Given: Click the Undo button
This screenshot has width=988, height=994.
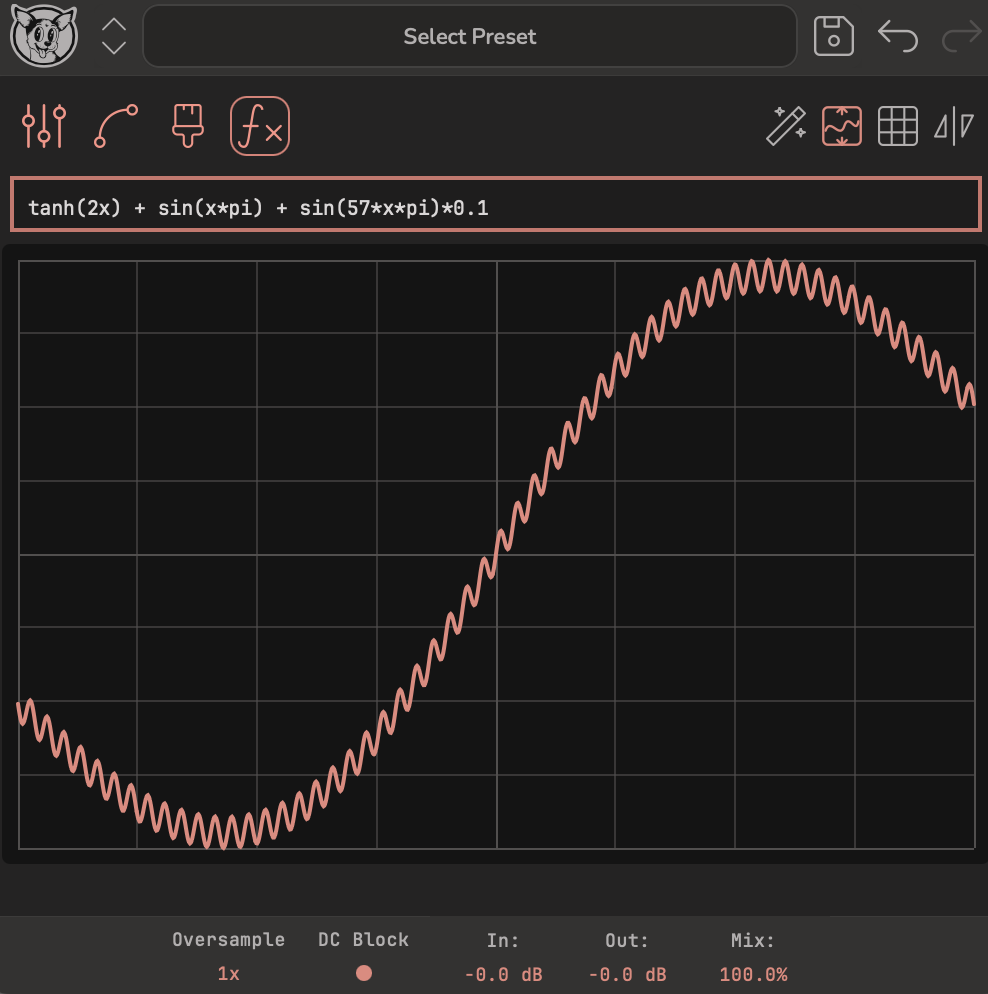Looking at the screenshot, I should pos(897,36).
